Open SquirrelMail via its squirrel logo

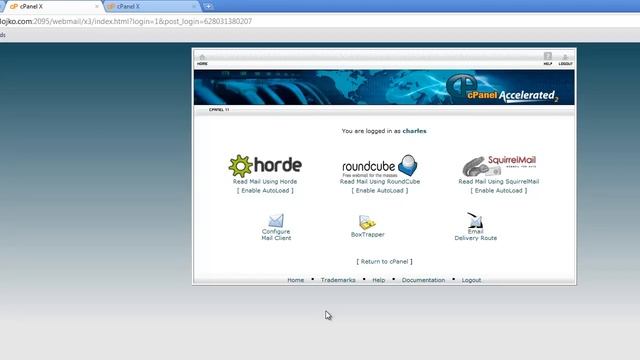click(499, 166)
